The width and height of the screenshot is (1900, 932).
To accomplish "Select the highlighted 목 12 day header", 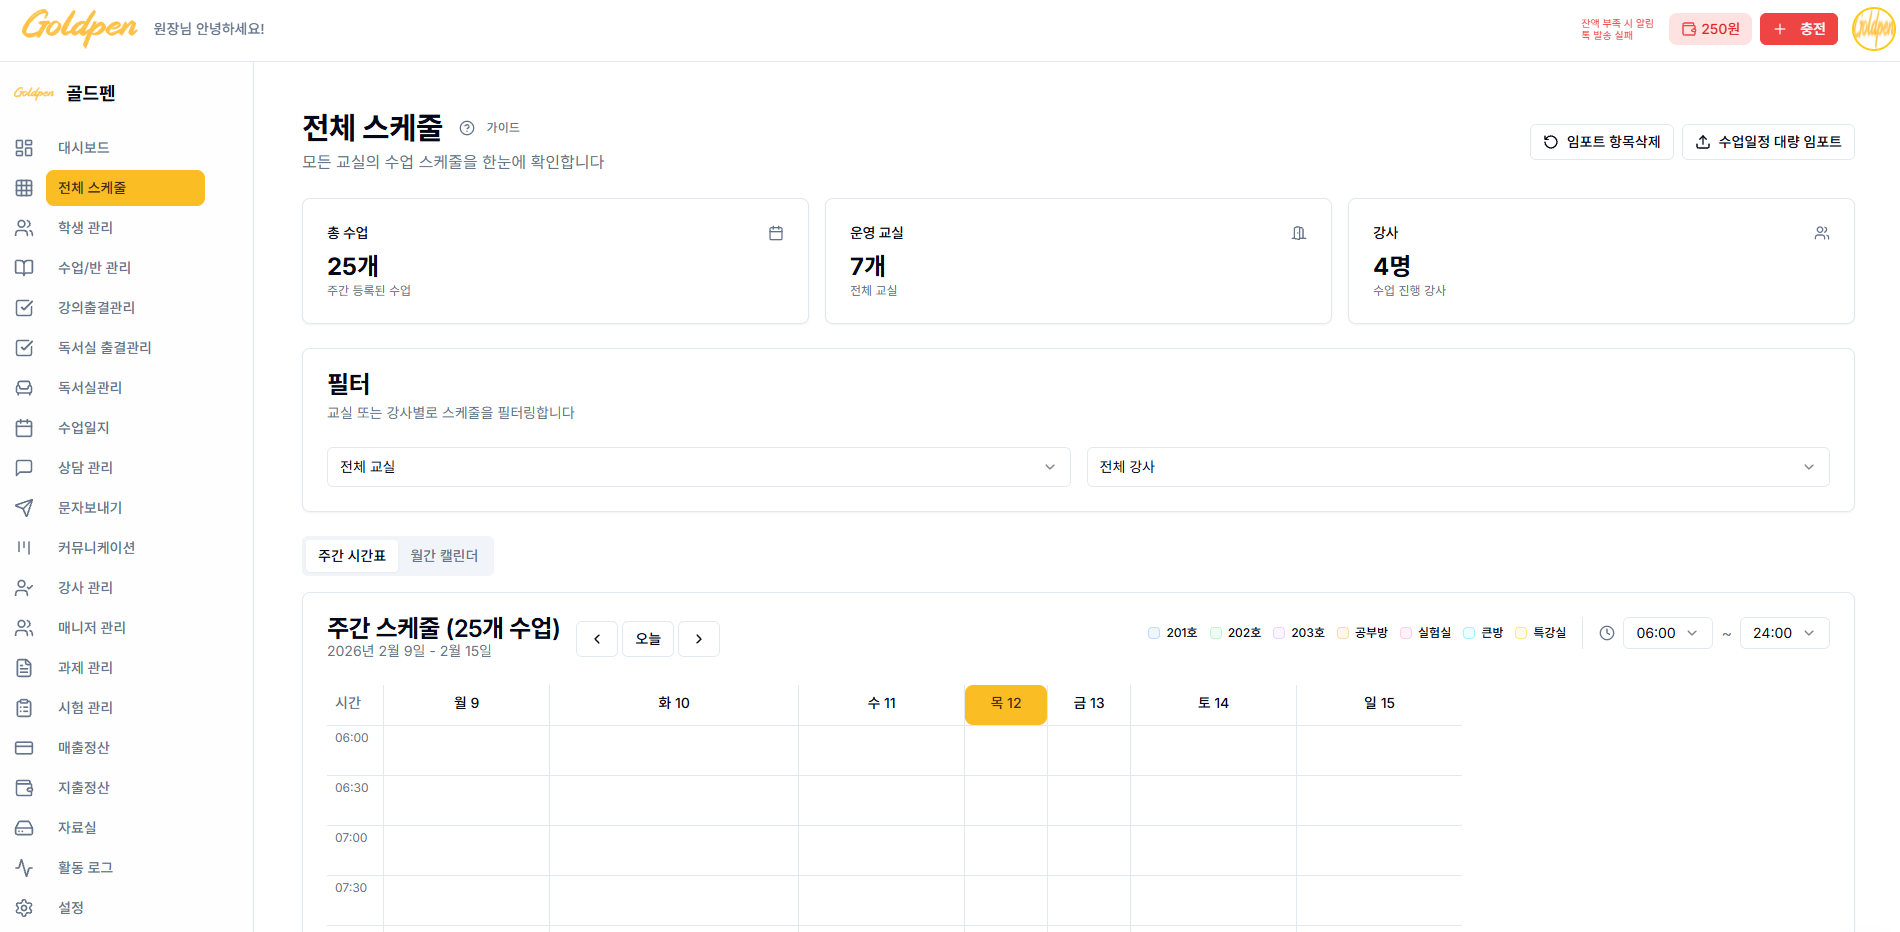I will click(x=1005, y=704).
